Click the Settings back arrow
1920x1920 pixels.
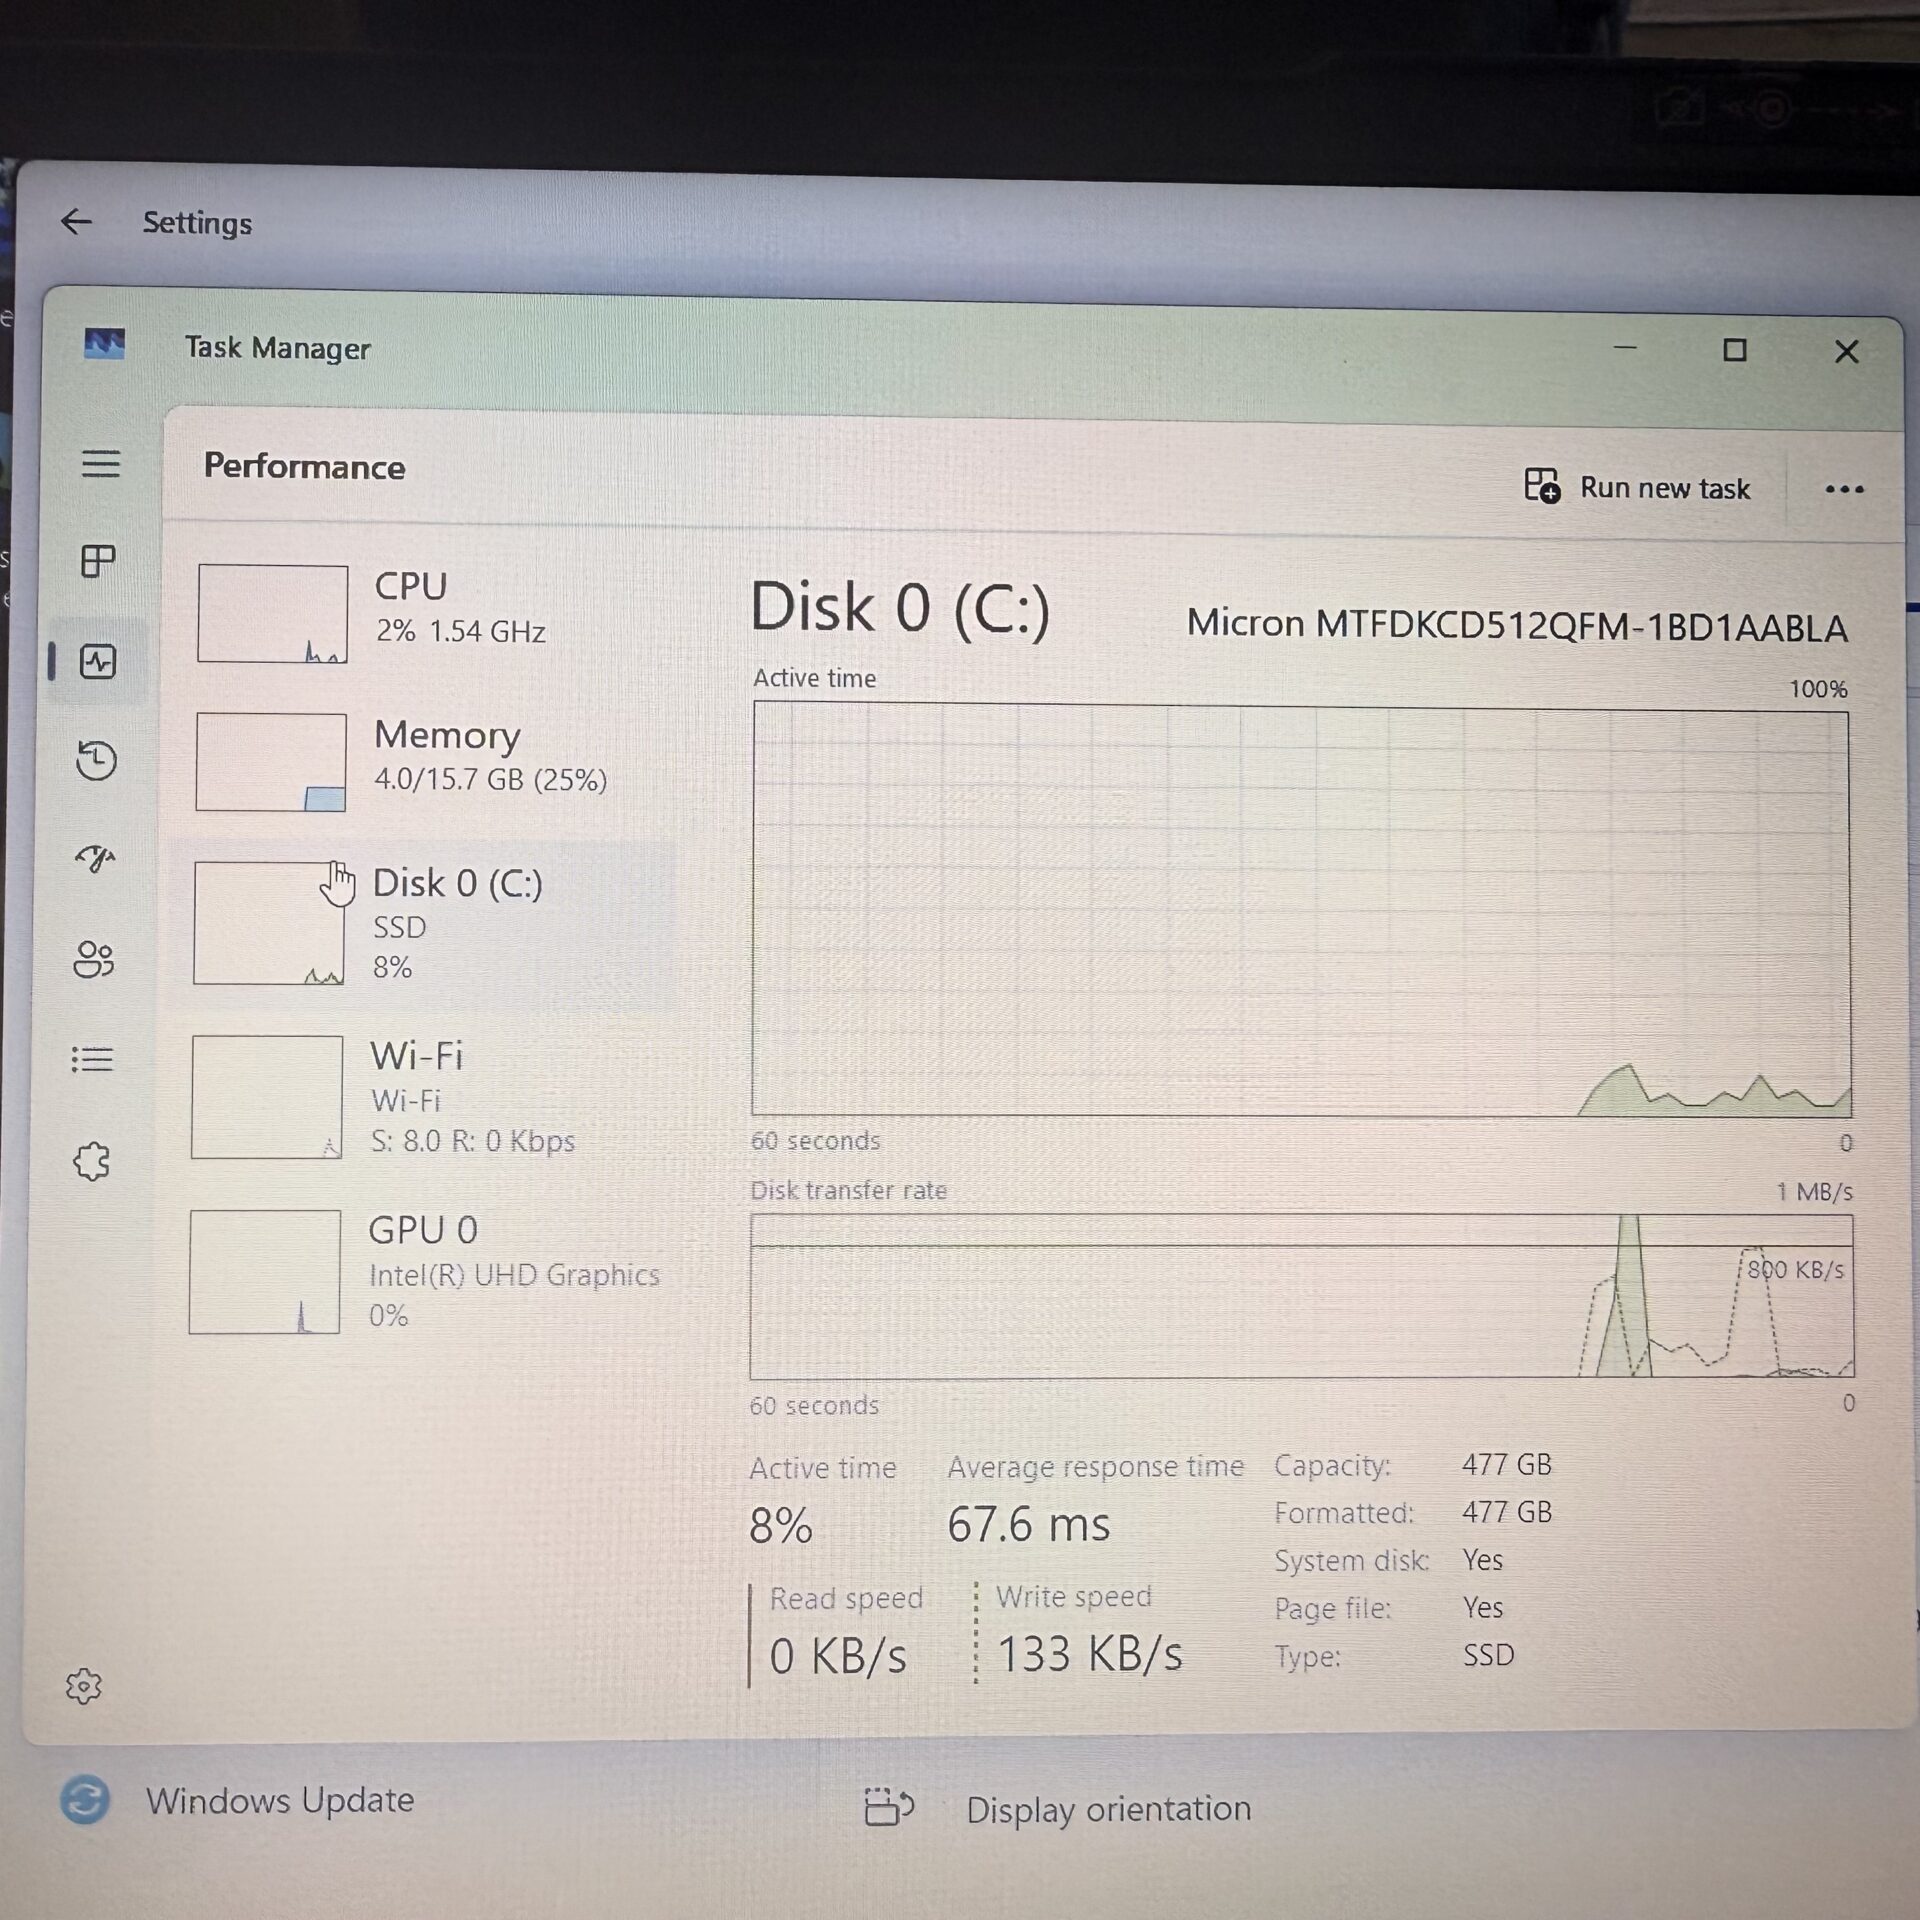tap(76, 221)
